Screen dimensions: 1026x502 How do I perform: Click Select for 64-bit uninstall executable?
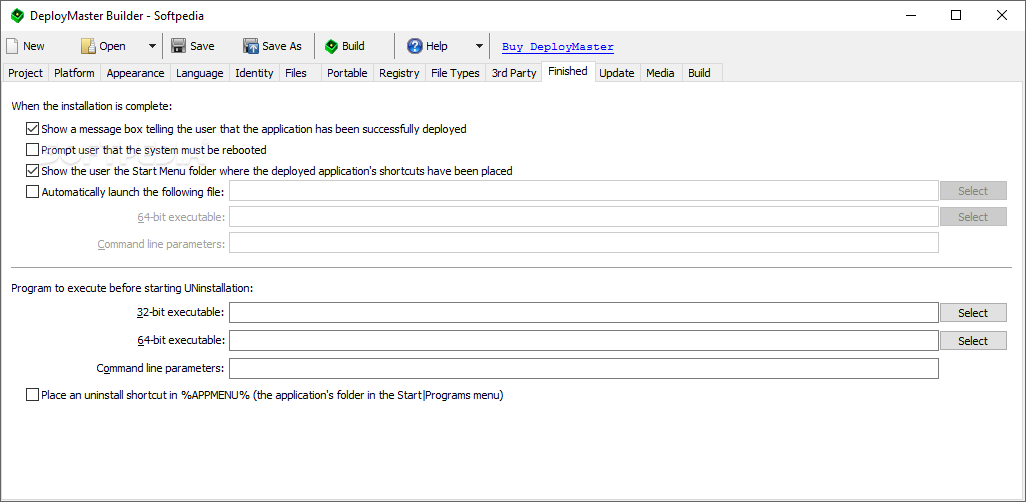point(973,340)
